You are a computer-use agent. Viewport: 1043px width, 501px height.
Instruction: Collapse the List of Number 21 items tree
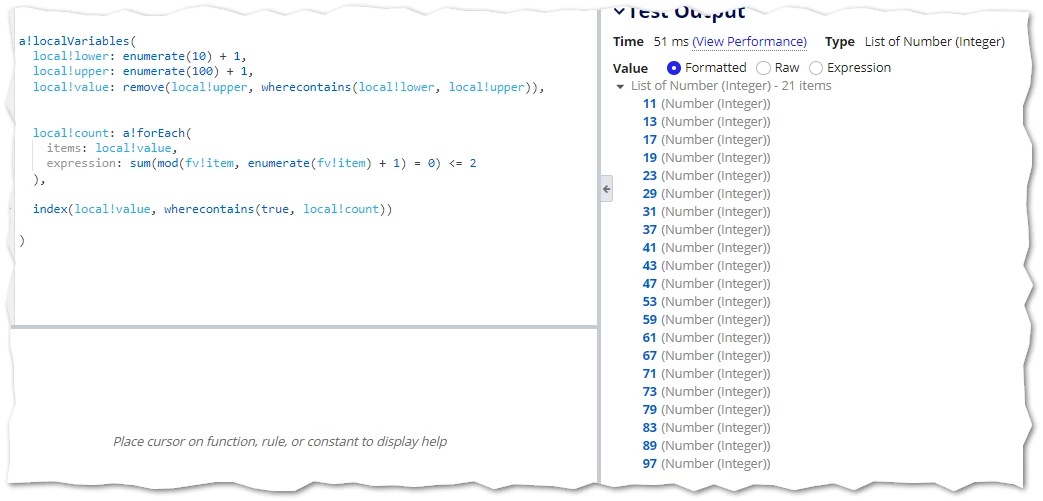[x=621, y=86]
